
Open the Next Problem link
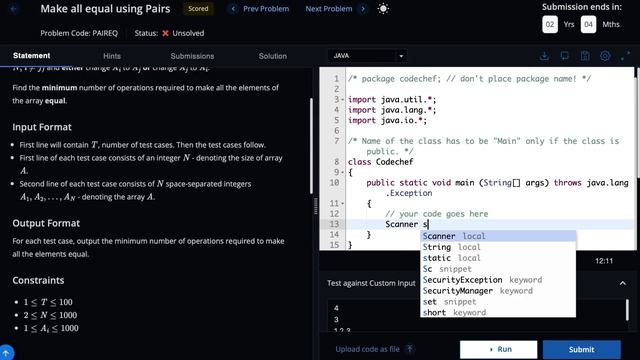[x=329, y=9]
